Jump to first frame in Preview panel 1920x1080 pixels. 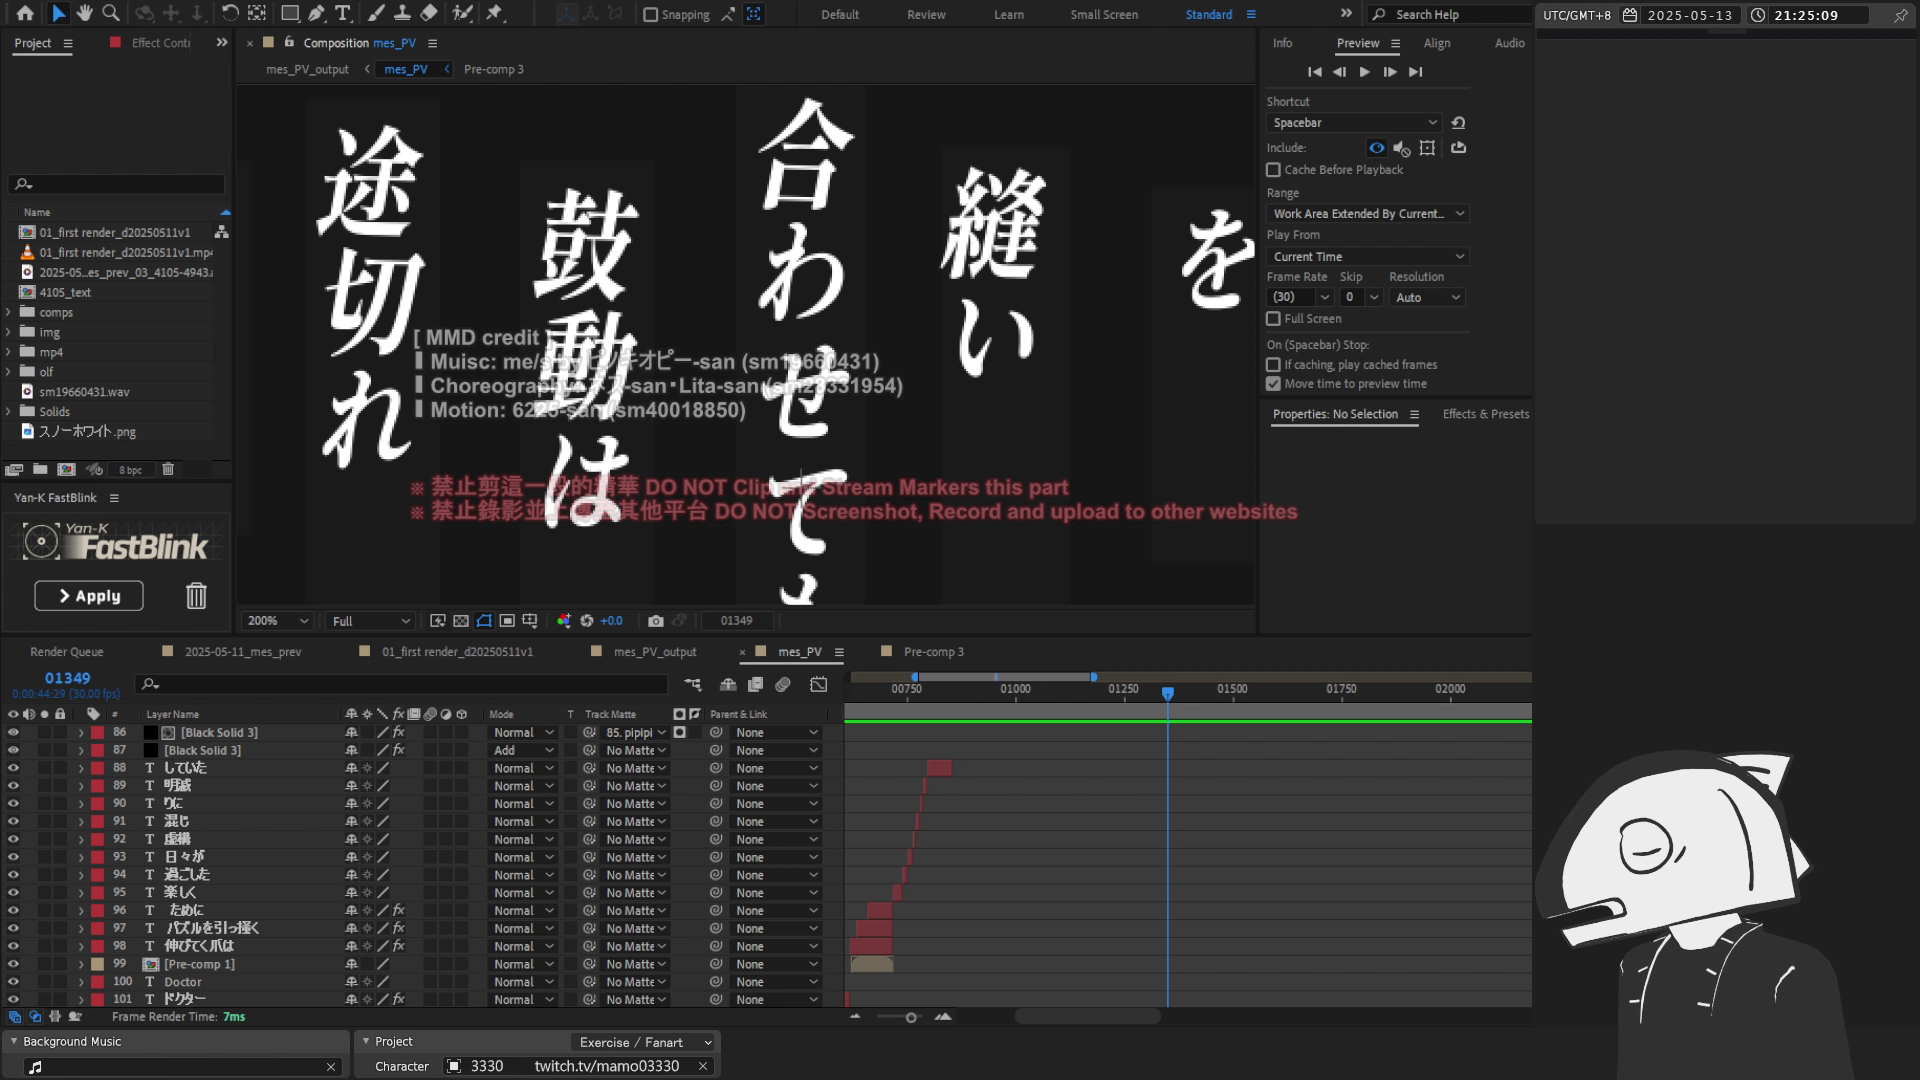coord(1314,72)
